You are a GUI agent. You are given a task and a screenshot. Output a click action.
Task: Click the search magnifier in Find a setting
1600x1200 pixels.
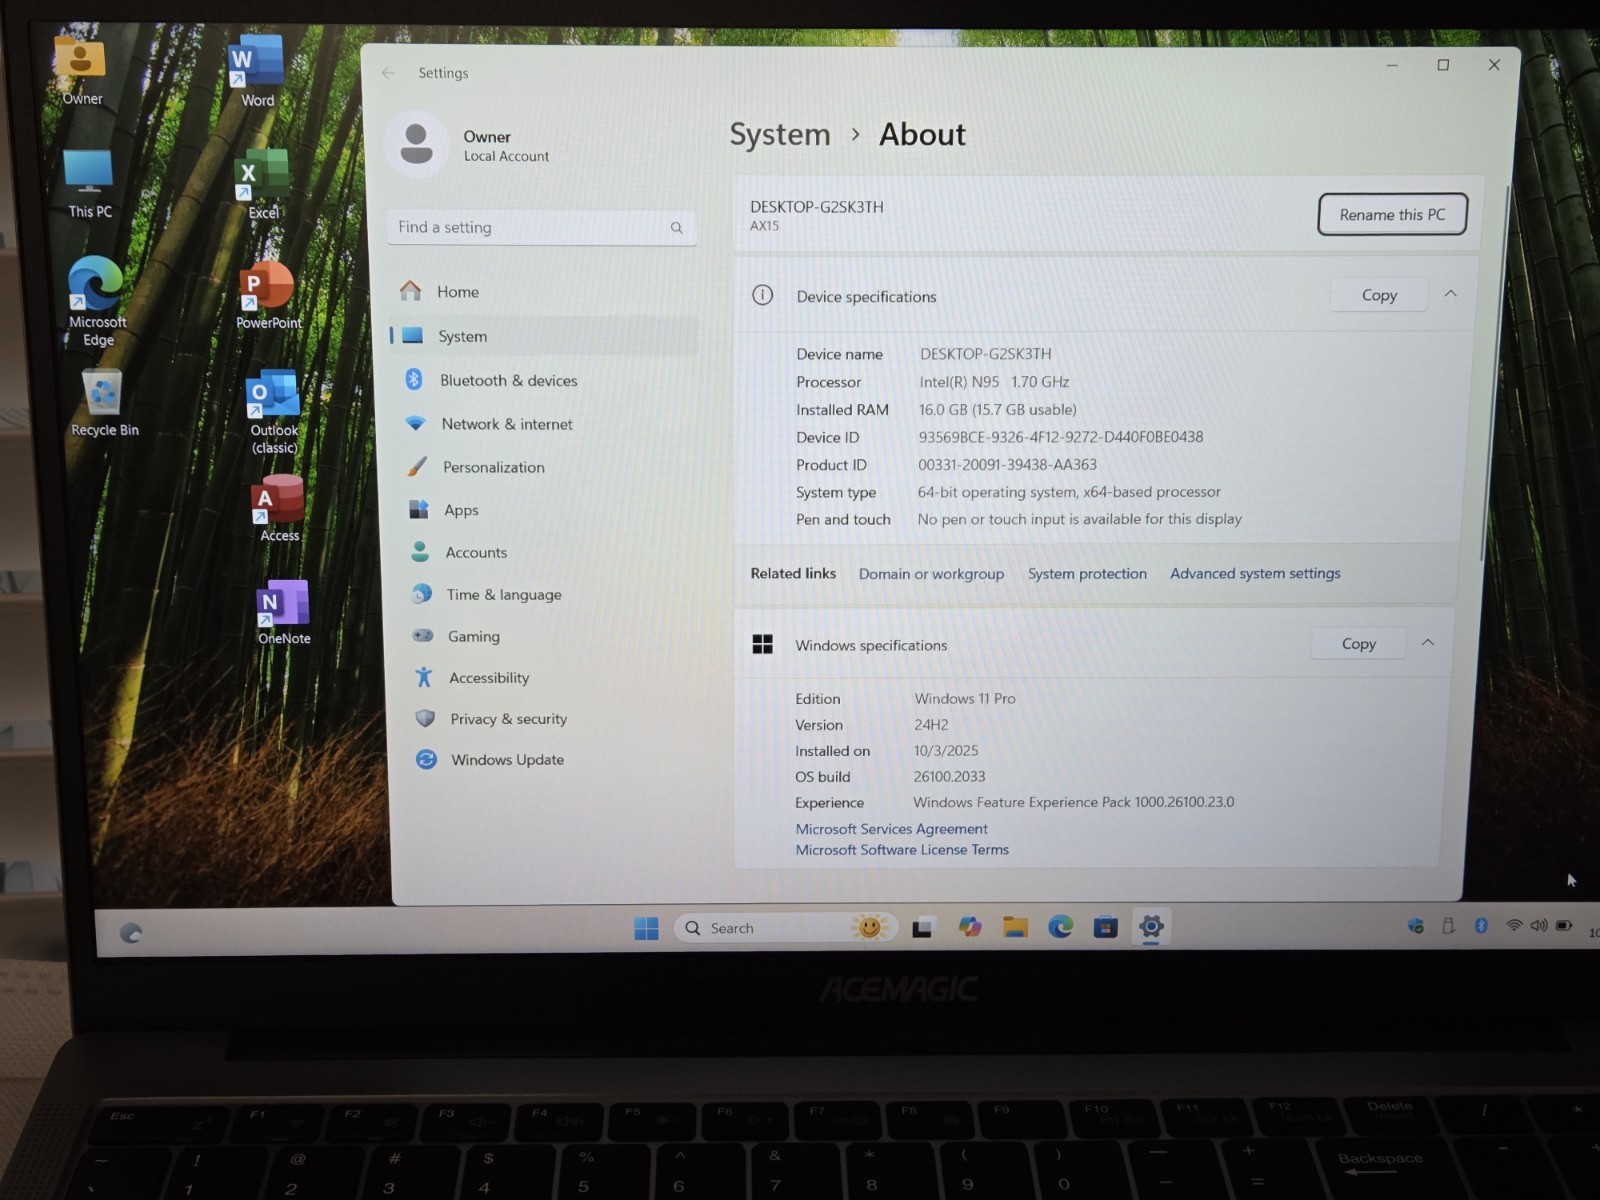[x=677, y=228]
